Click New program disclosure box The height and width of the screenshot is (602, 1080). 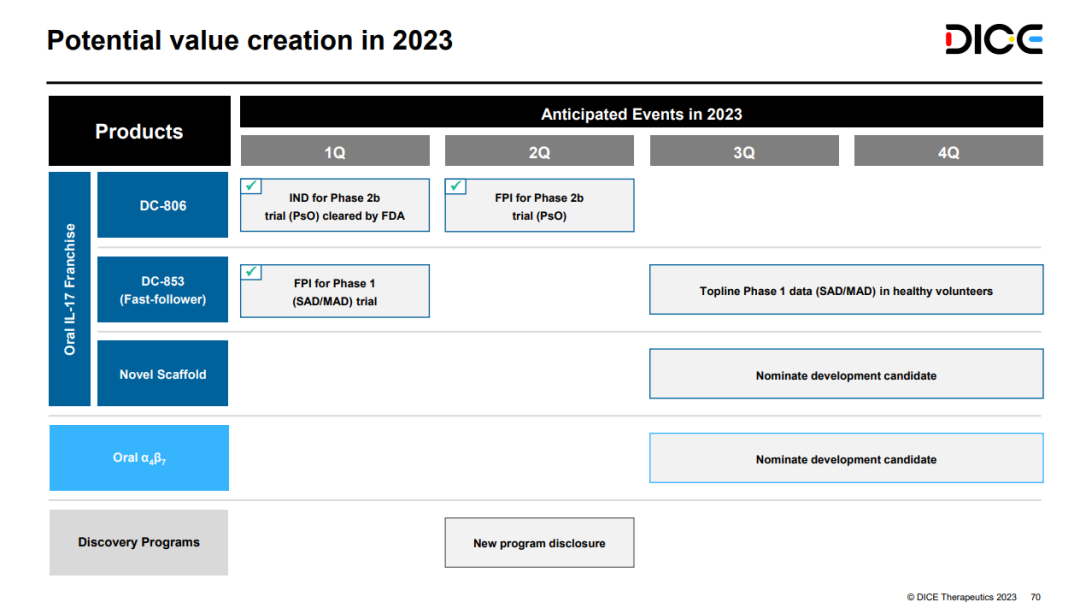coord(539,543)
